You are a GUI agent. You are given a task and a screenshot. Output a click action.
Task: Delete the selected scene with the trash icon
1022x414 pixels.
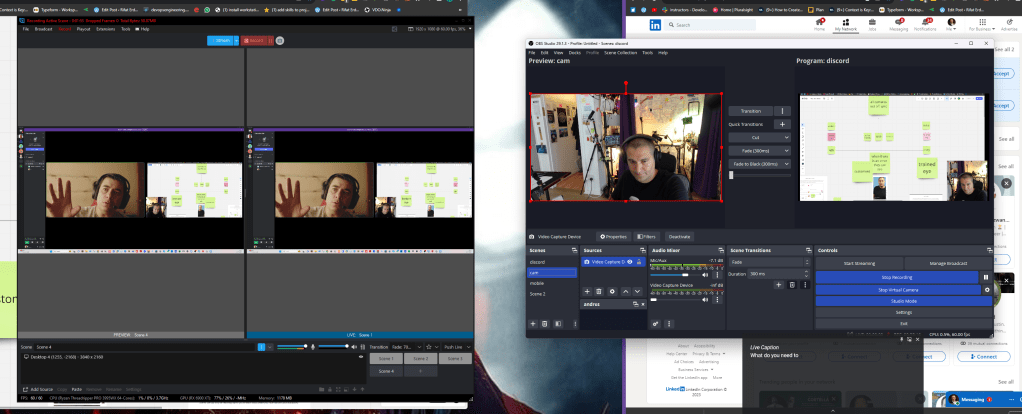[545, 323]
